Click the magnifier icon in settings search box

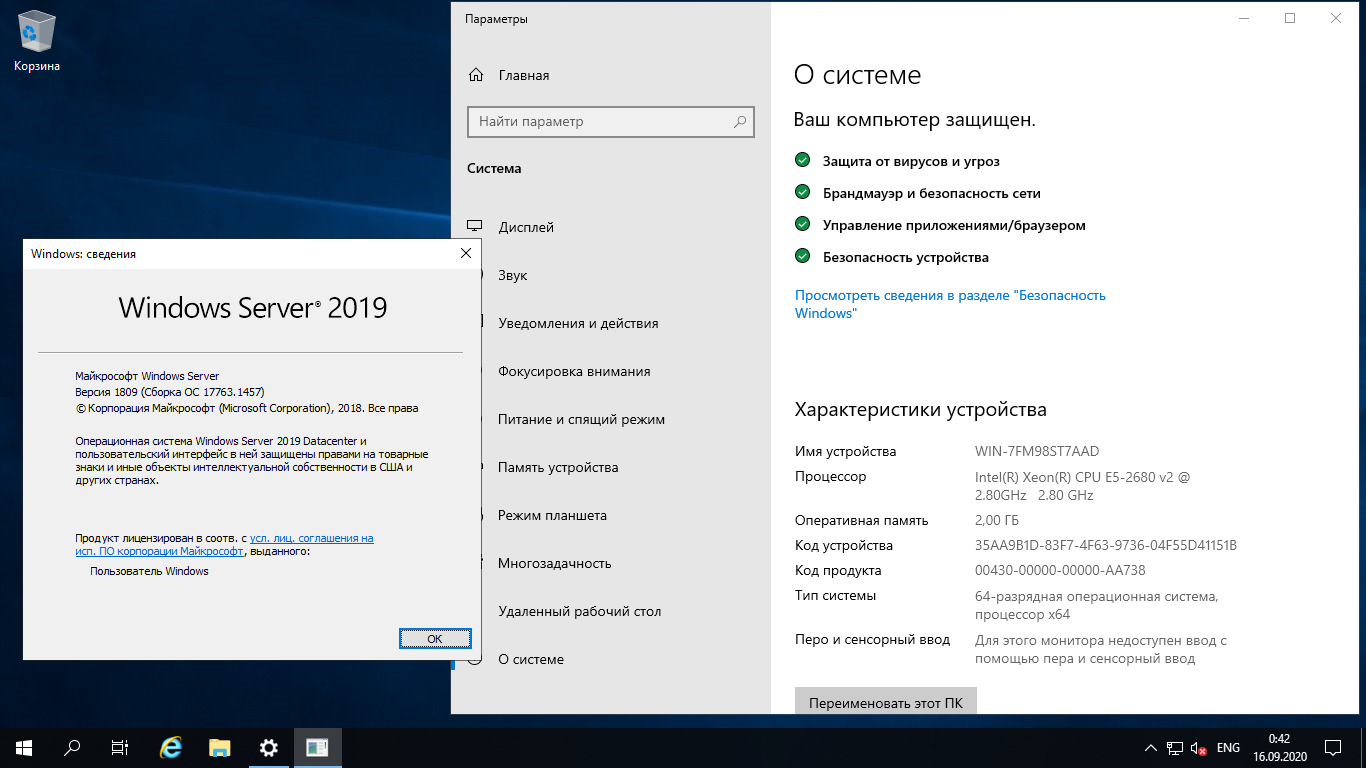pos(740,122)
